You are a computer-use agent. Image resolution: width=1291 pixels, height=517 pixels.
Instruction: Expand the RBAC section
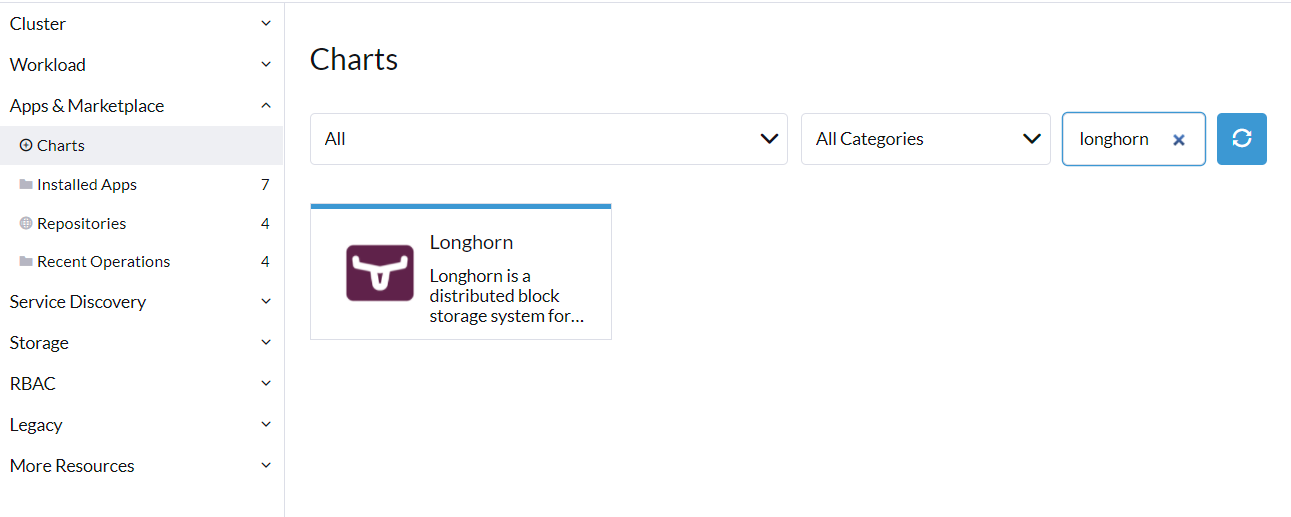pyautogui.click(x=266, y=384)
